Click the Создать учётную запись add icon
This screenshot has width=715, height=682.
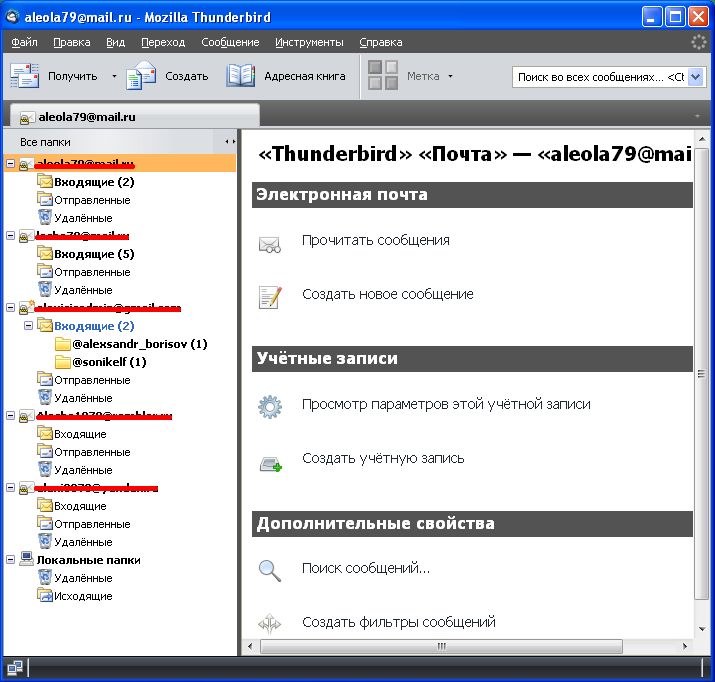coord(271,465)
